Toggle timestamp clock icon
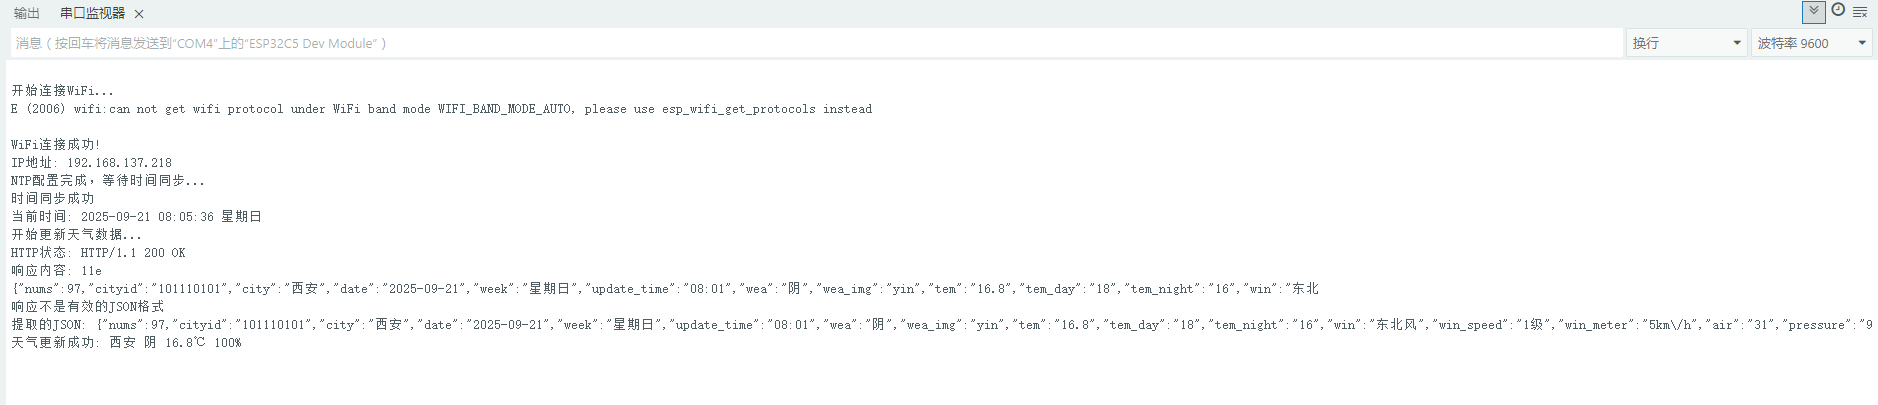 [1838, 11]
